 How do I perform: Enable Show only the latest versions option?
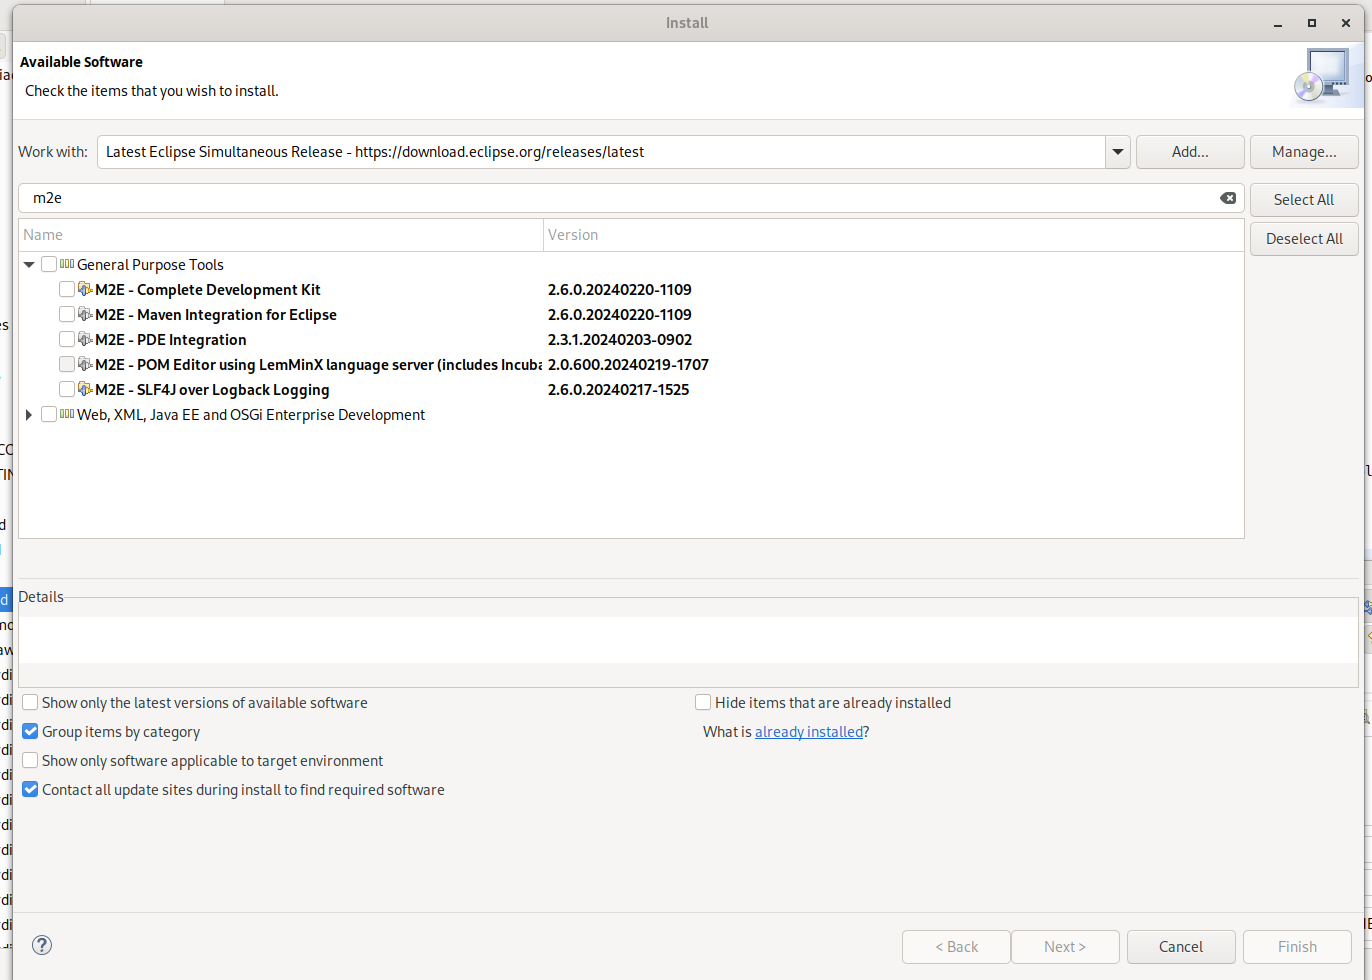[x=30, y=703]
